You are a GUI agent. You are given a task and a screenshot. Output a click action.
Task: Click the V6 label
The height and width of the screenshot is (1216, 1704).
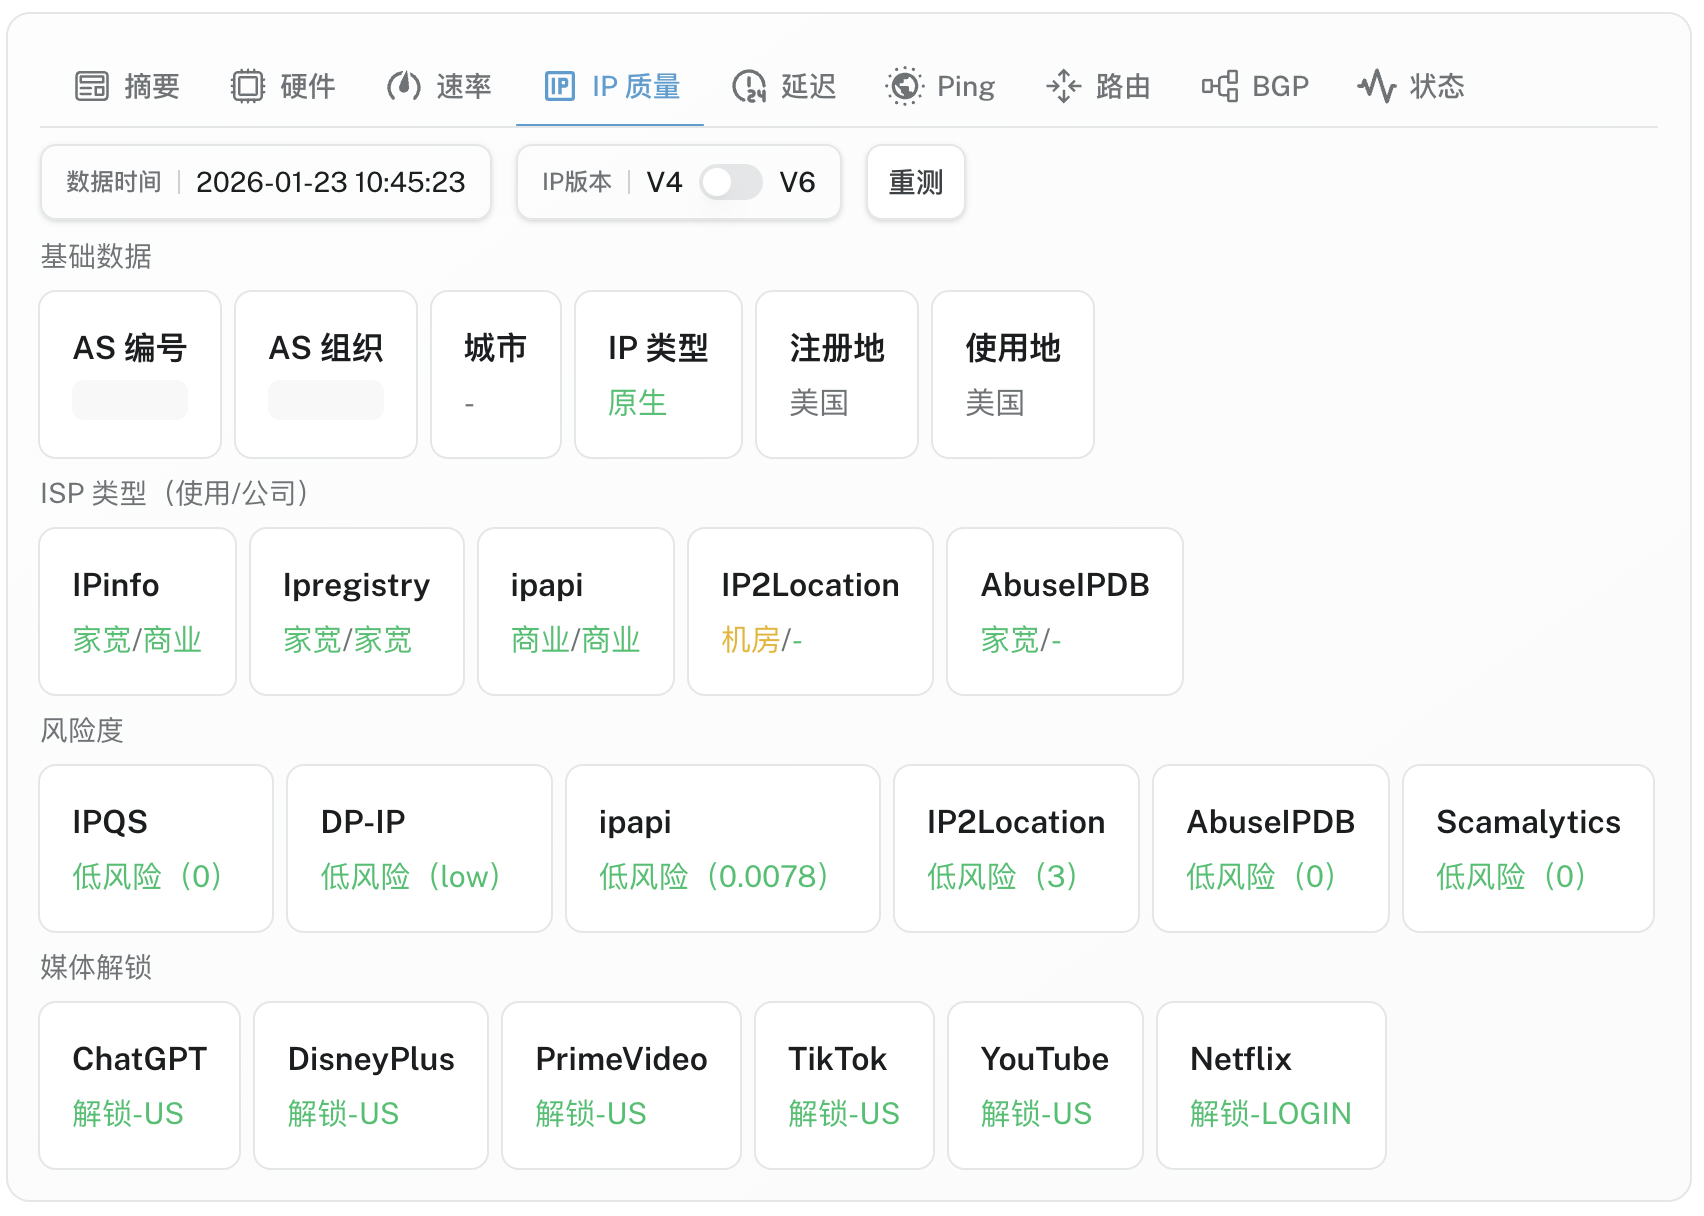797,182
